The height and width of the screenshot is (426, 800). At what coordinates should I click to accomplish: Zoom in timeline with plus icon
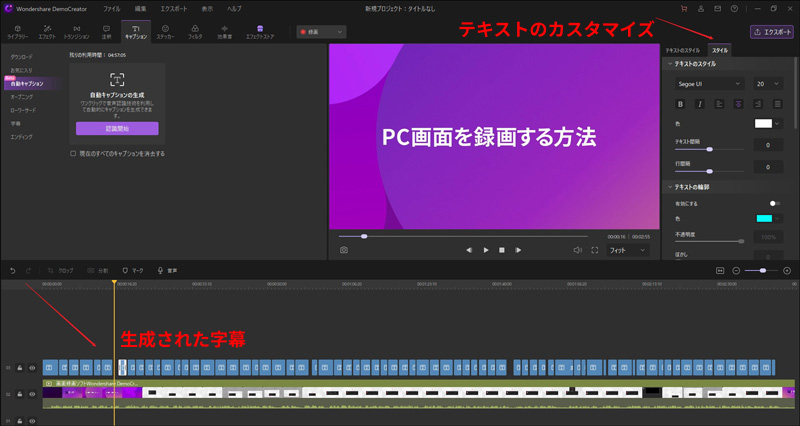[x=787, y=270]
